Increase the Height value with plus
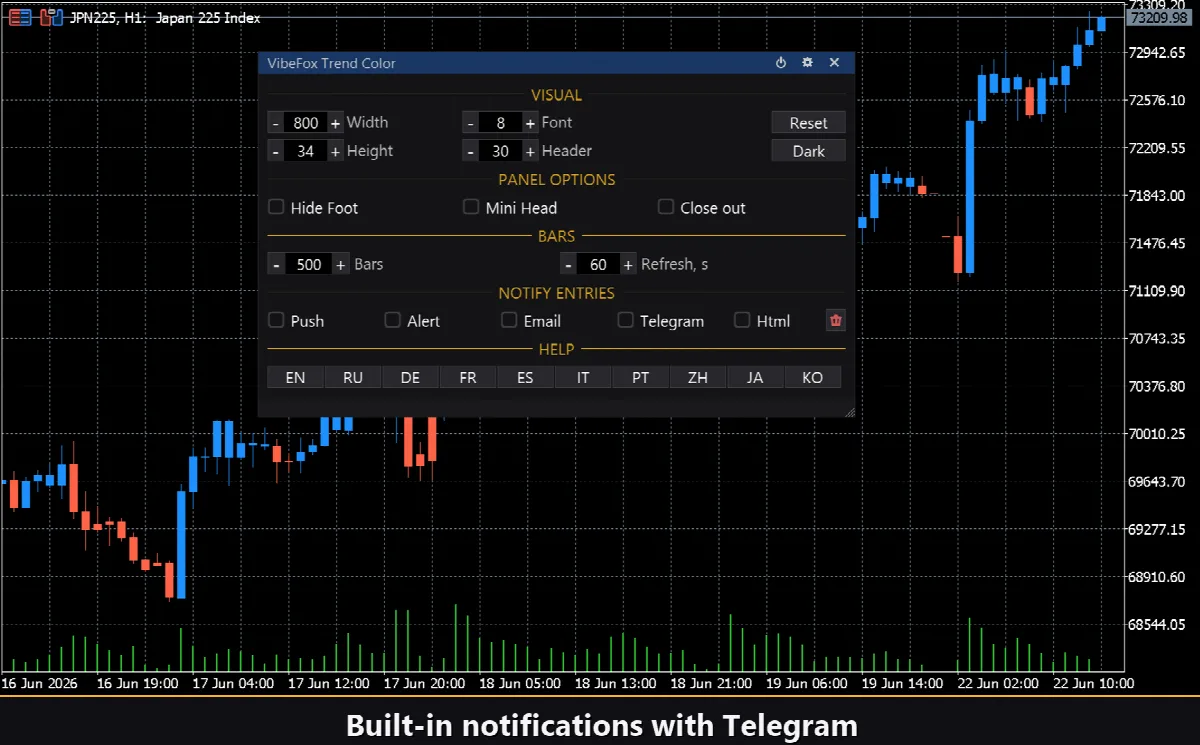Screen dimensions: 1200x745 click(x=335, y=151)
